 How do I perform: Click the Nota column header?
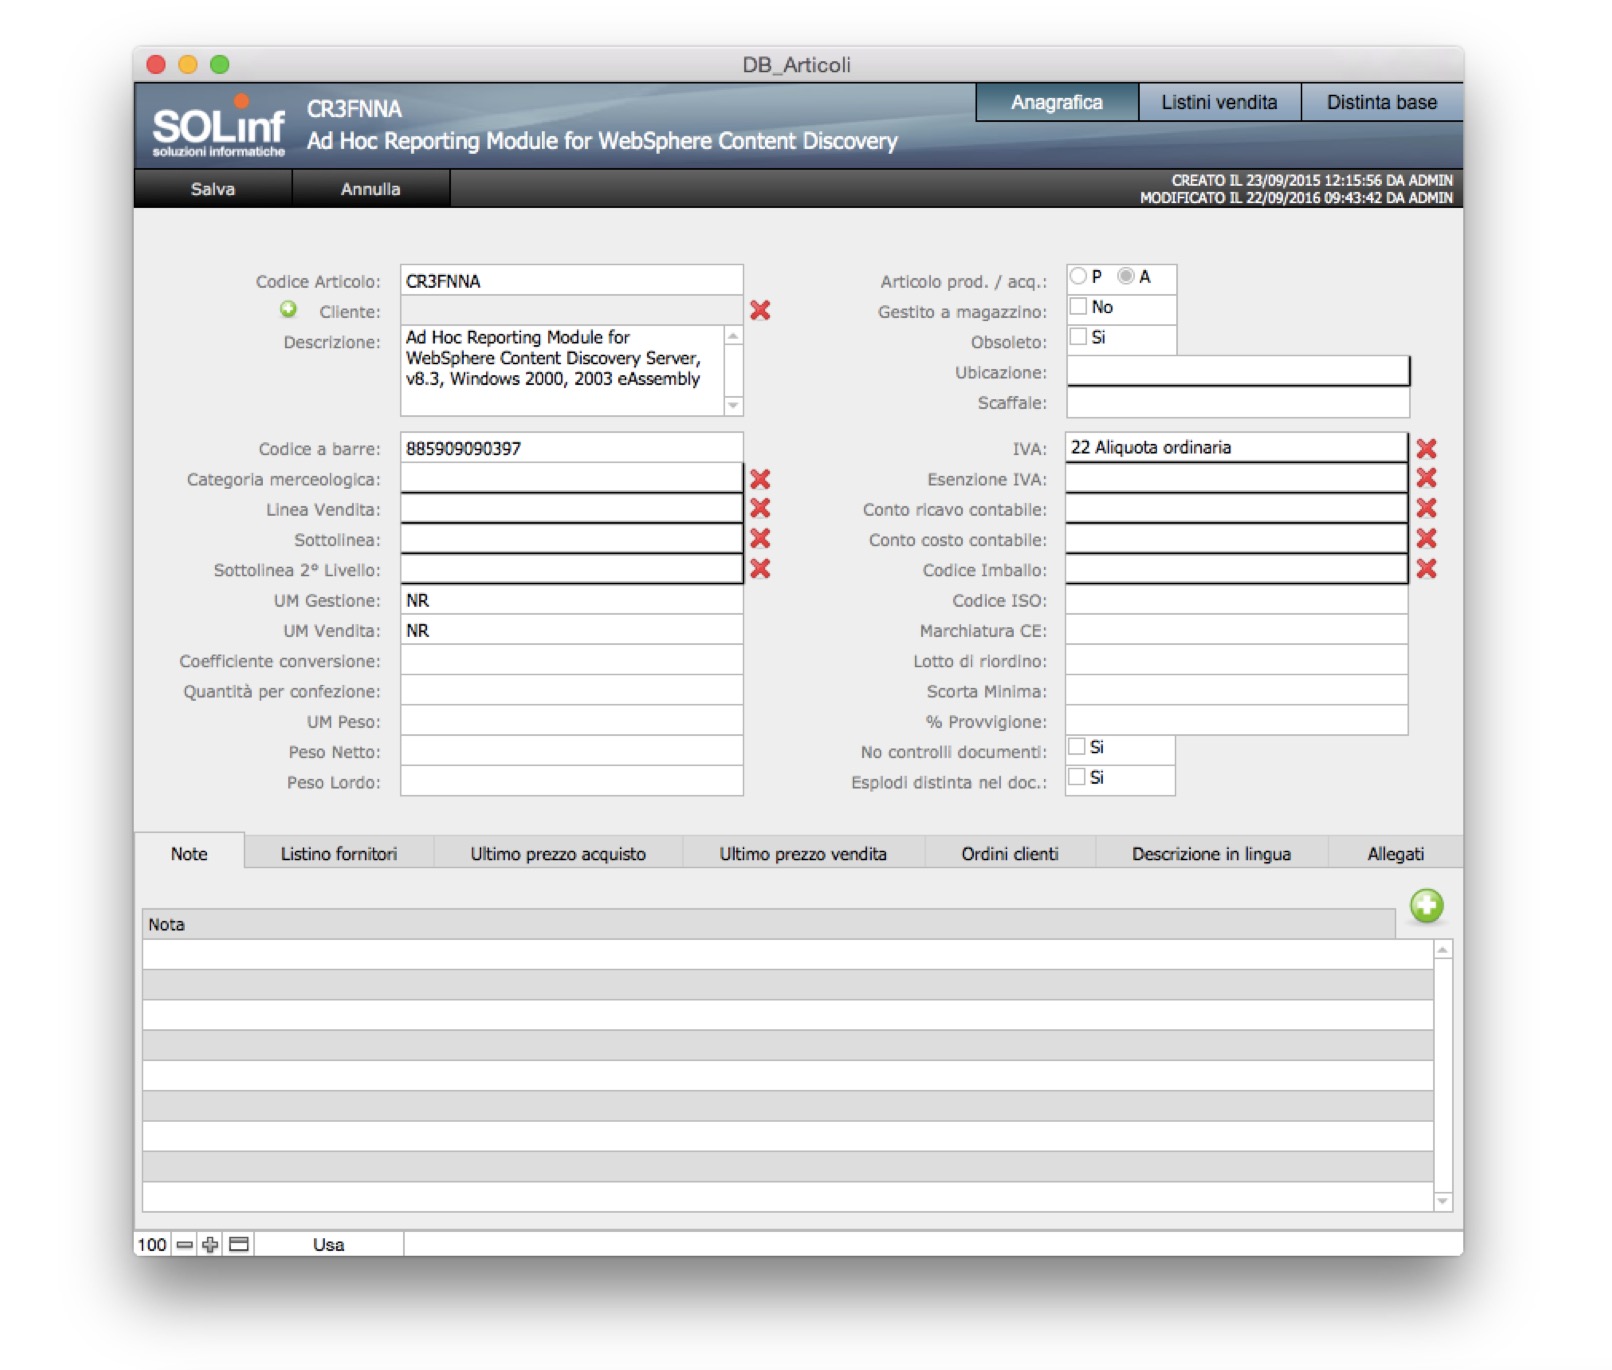coord(768,924)
